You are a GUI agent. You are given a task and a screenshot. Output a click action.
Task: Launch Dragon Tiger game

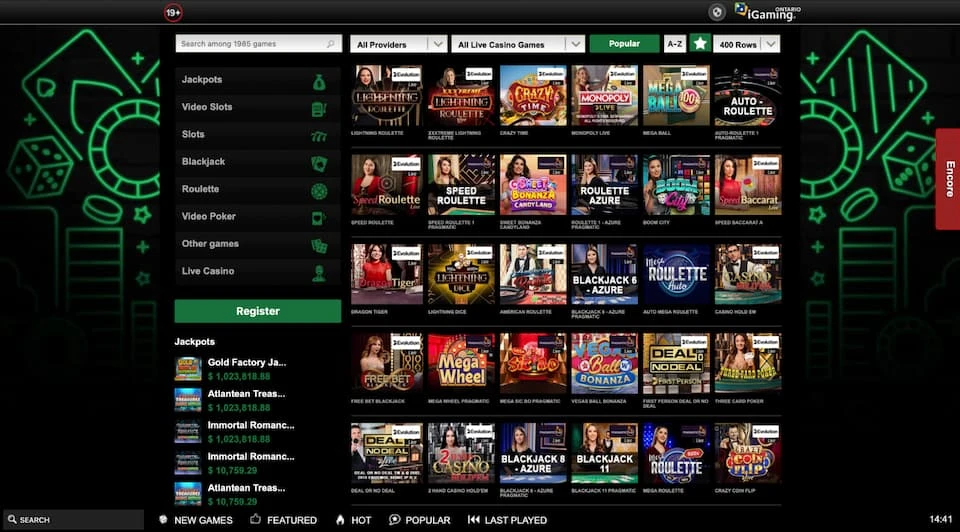pyautogui.click(x=387, y=274)
